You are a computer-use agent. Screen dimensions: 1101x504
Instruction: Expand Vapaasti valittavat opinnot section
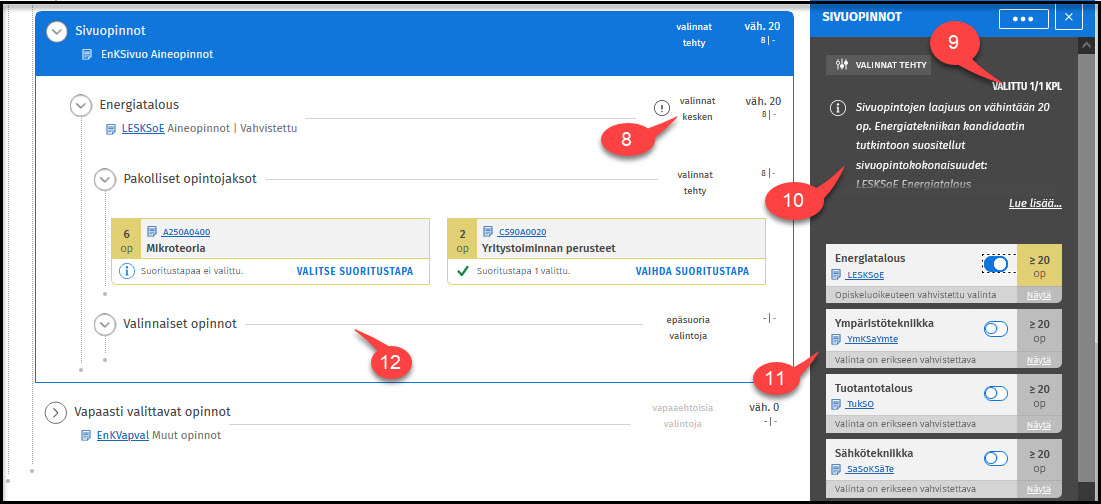tap(56, 412)
